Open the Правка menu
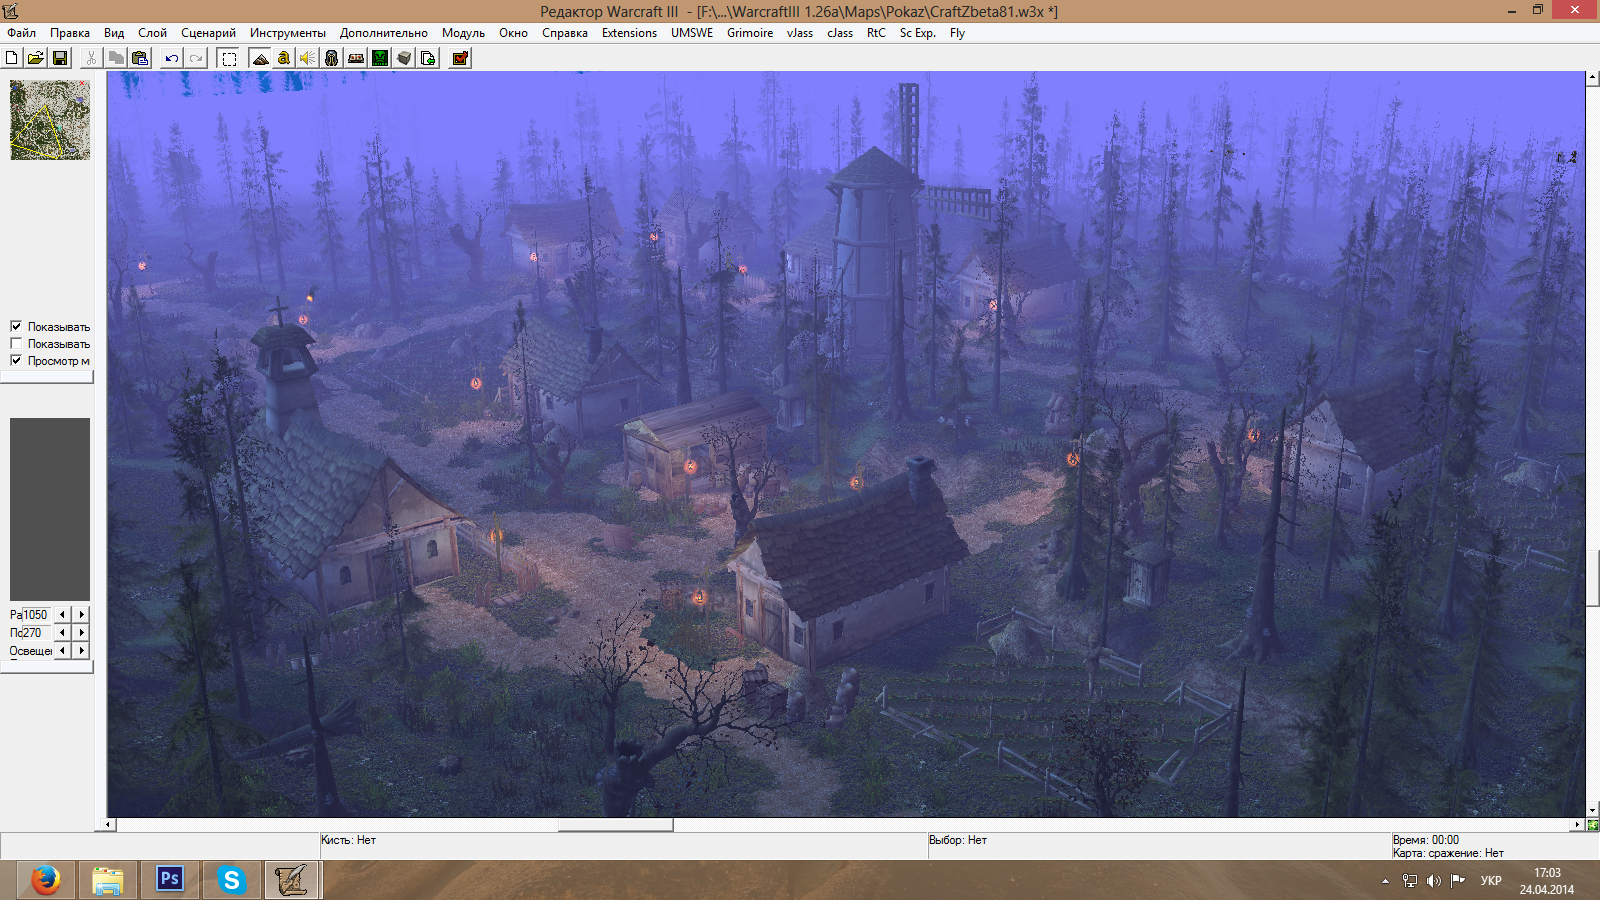The image size is (1600, 900). 70,33
